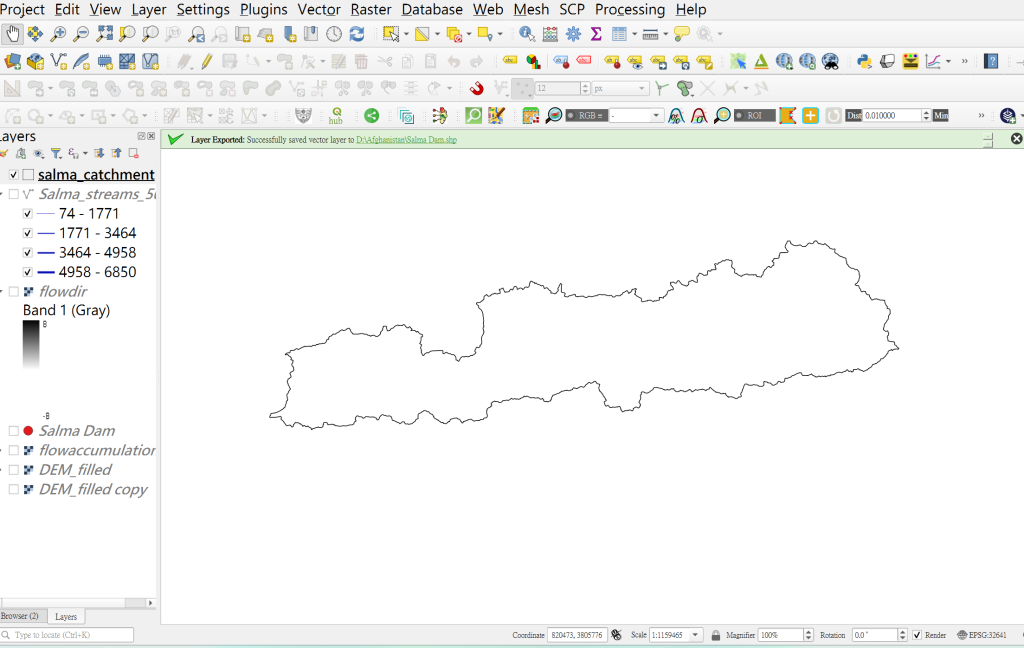
Task: Uncheck the salma_catchment layer visibility
Action: point(13,174)
